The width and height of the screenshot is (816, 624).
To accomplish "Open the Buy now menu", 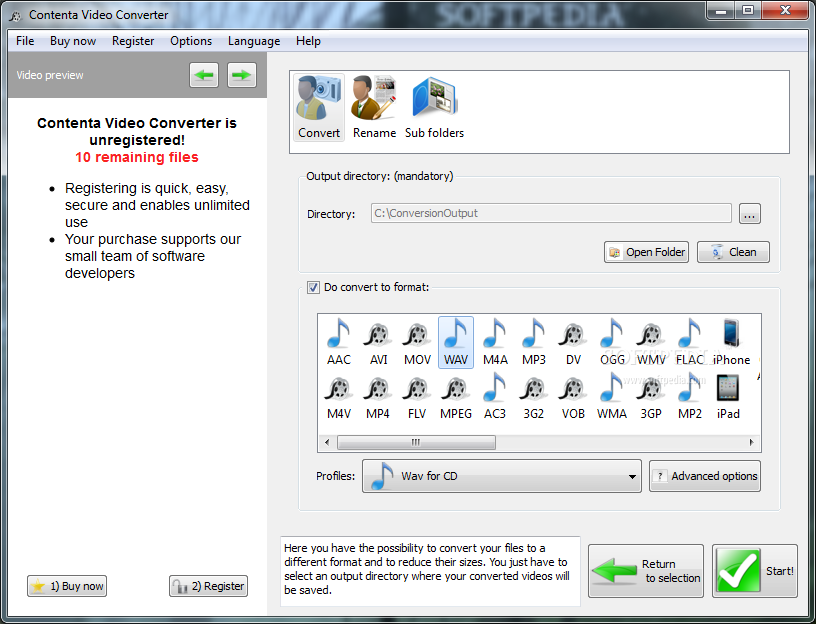I will point(73,41).
